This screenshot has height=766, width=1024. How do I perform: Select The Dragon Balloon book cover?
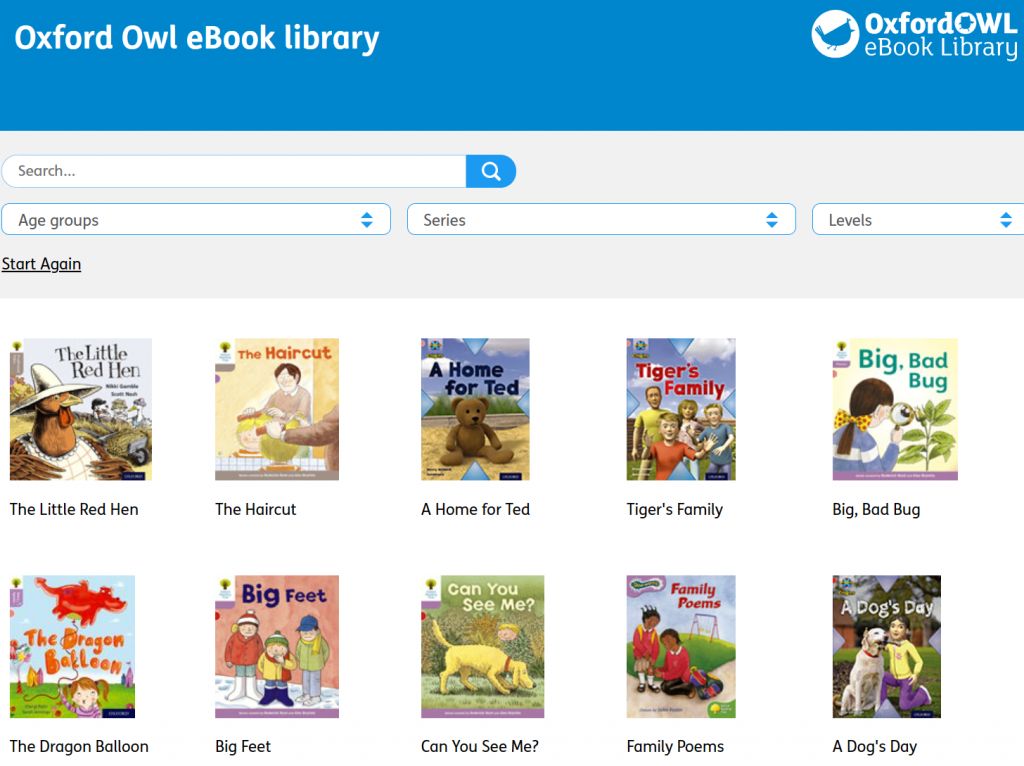(72, 646)
